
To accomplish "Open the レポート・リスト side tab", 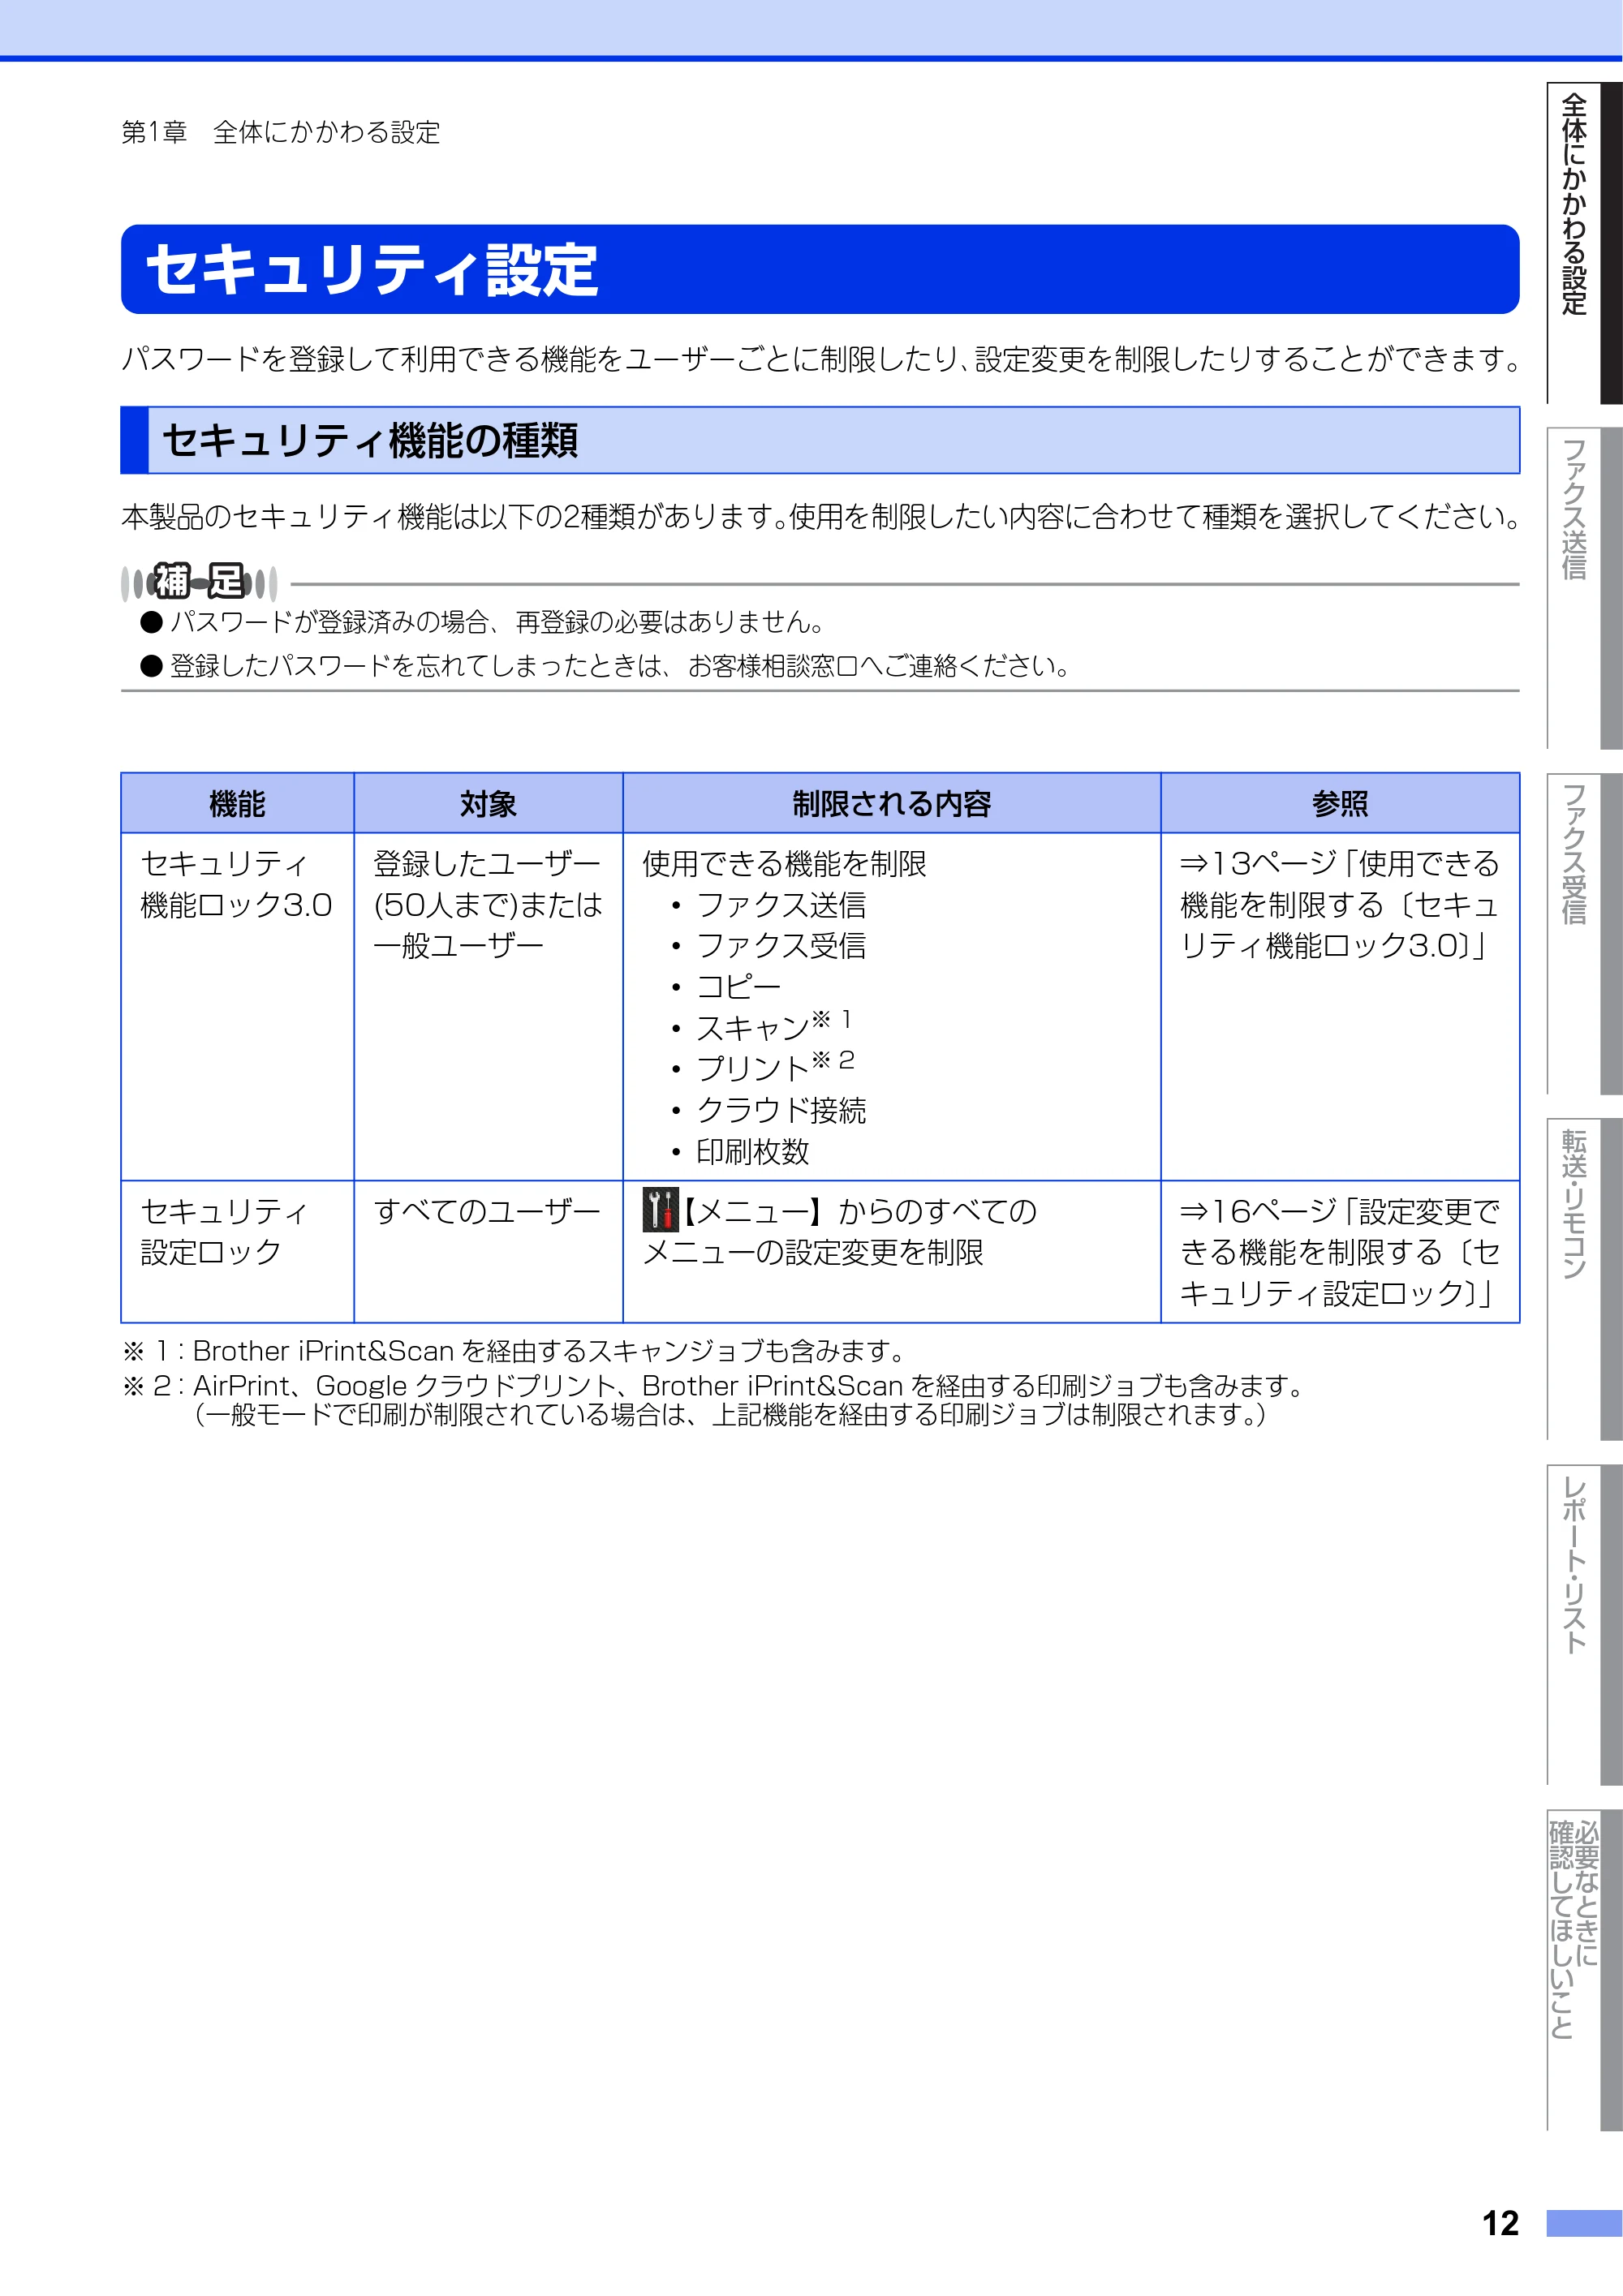I will coord(1584,1624).
